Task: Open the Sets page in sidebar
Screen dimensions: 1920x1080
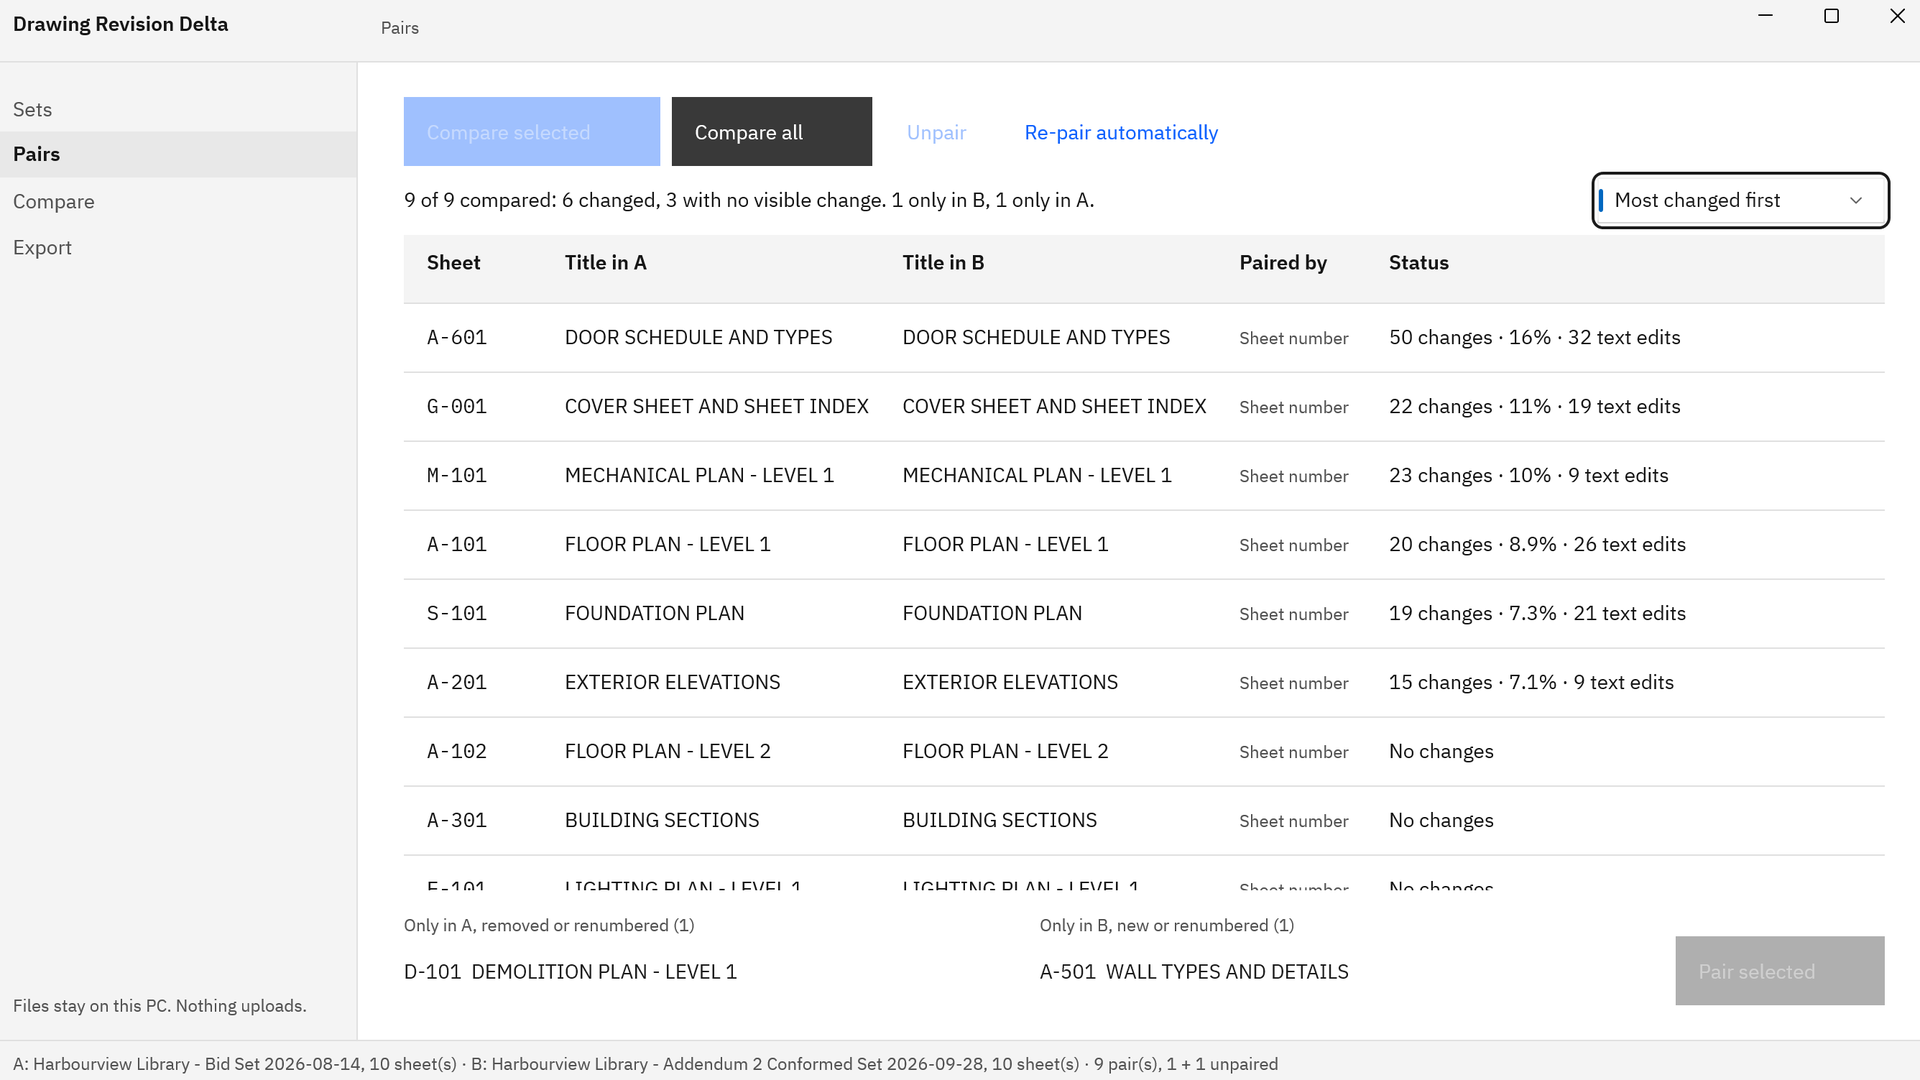Action: tap(178, 109)
